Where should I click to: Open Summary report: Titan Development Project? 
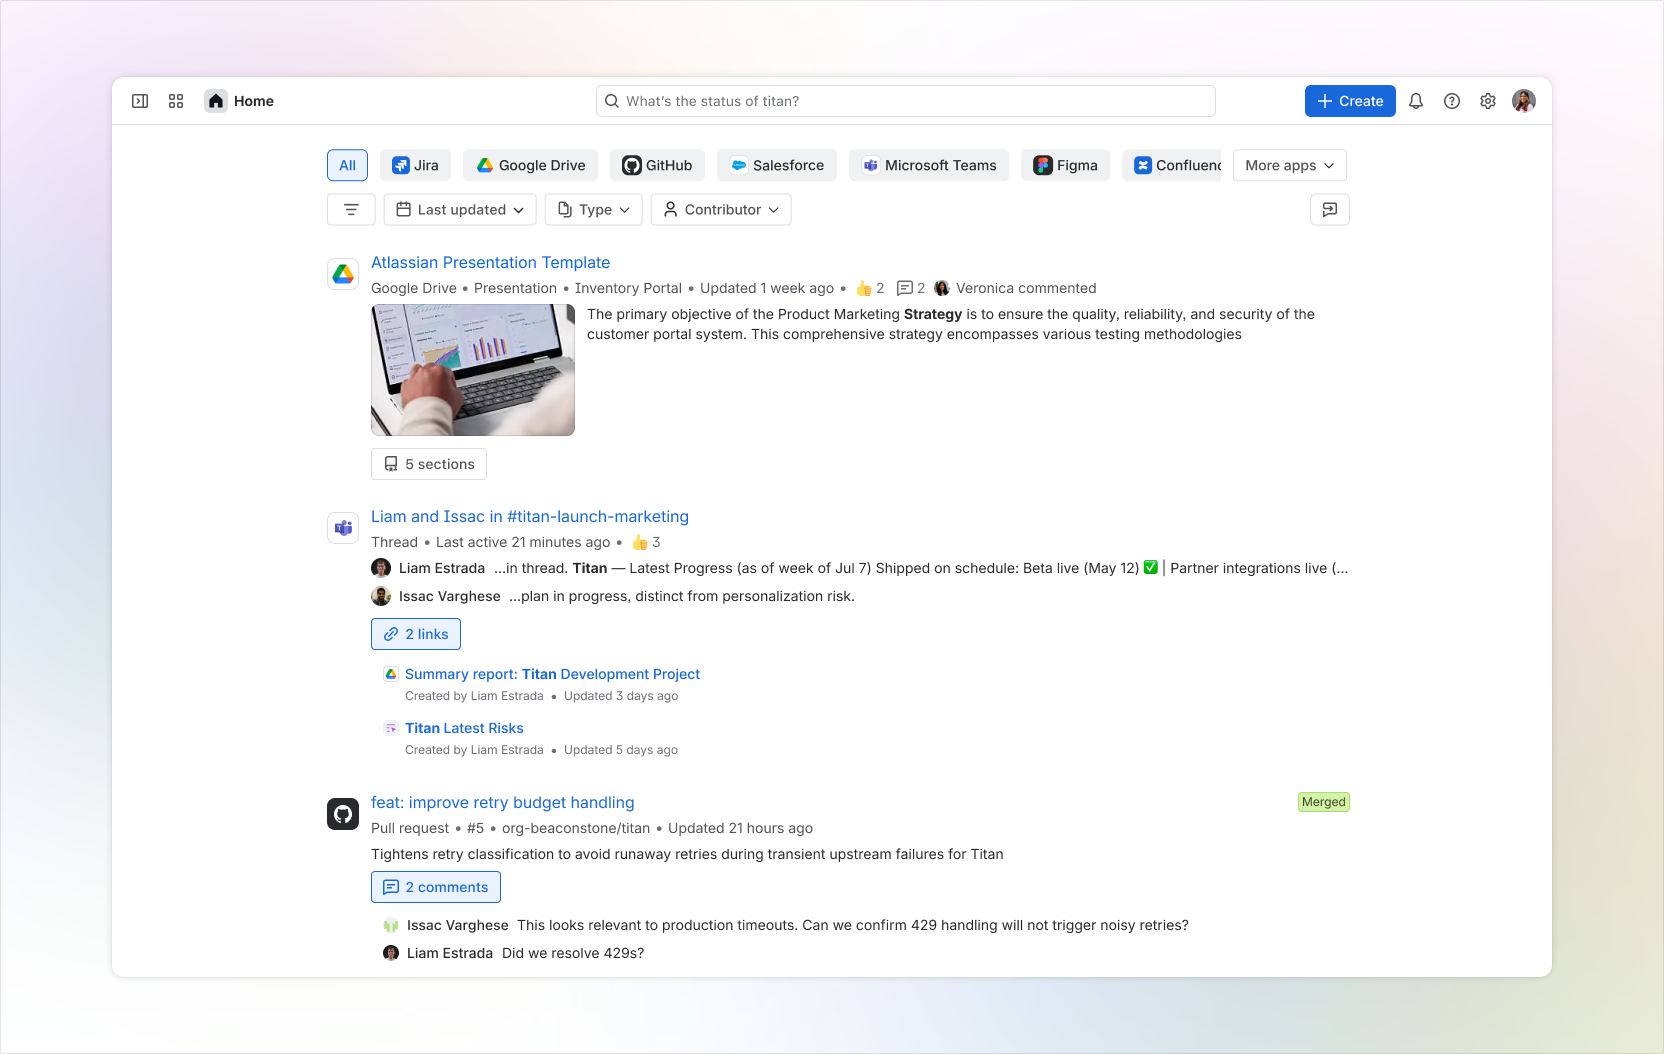pyautogui.click(x=552, y=674)
